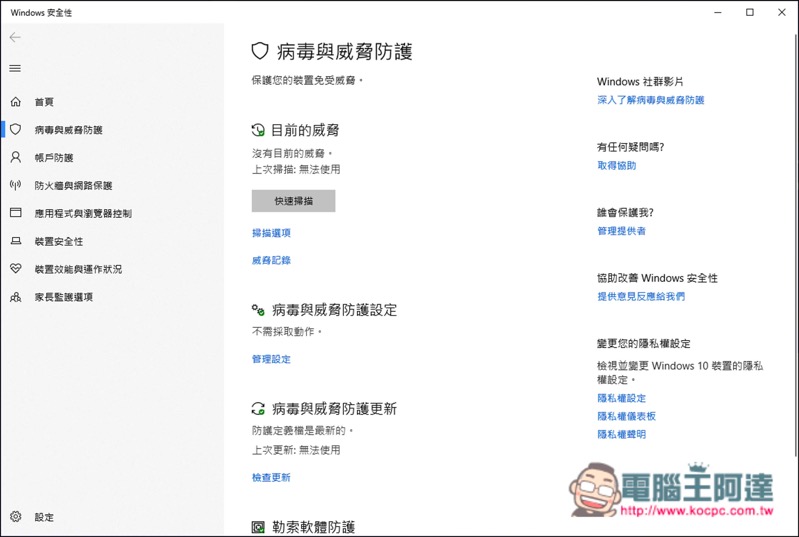Close the Windows 安全性 window
The width and height of the screenshot is (799, 537).
(782, 12)
